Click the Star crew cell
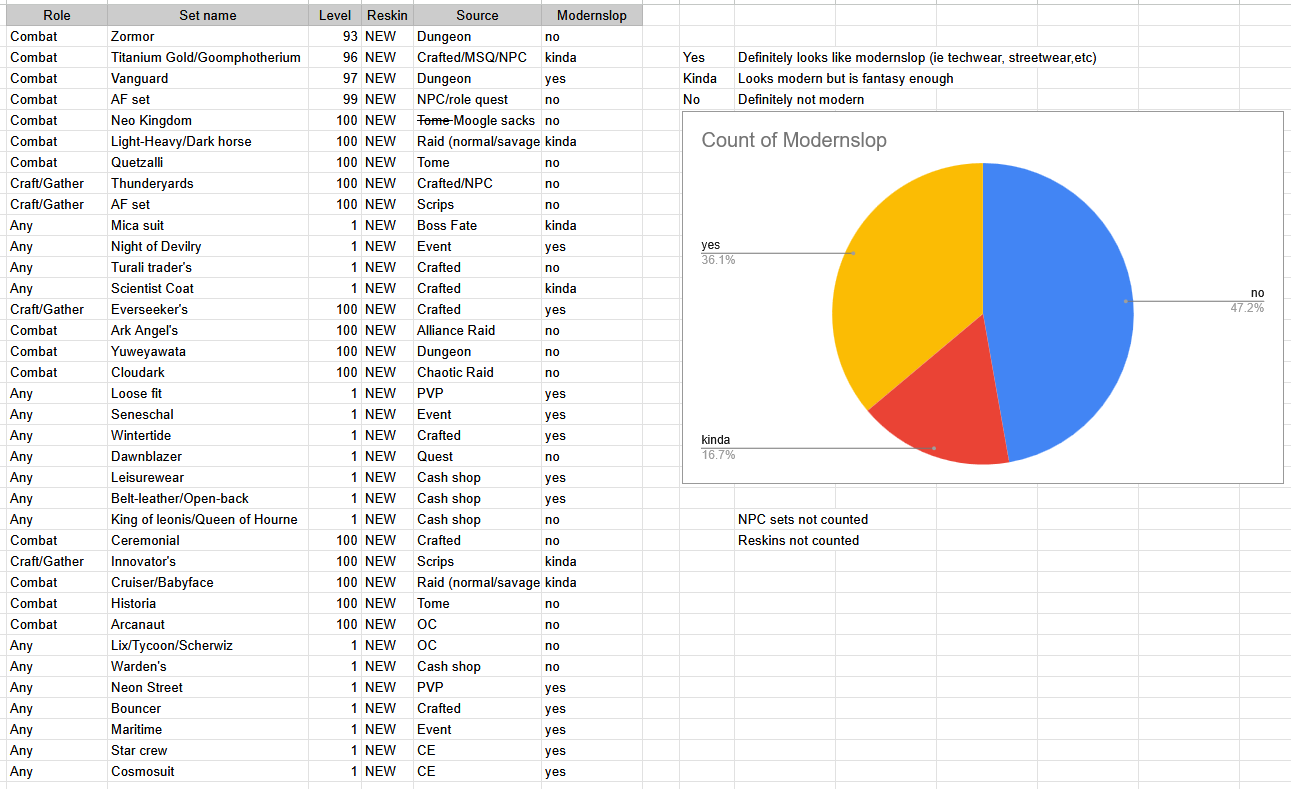1291x789 pixels. click(208, 750)
